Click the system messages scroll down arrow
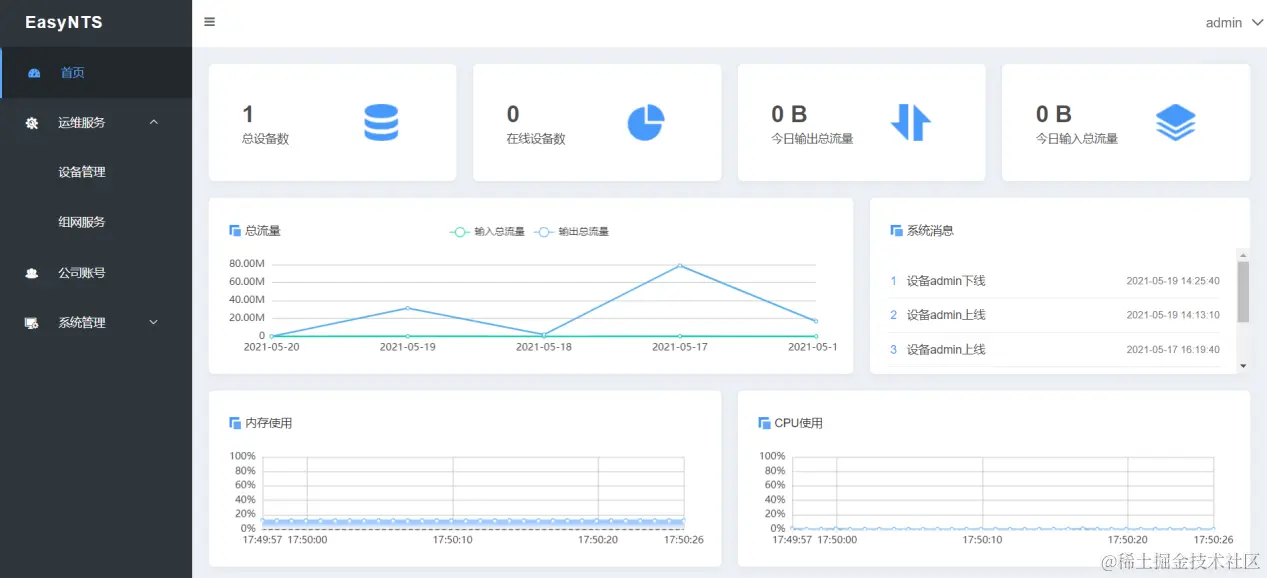Viewport: 1267px width, 578px height. [1243, 366]
